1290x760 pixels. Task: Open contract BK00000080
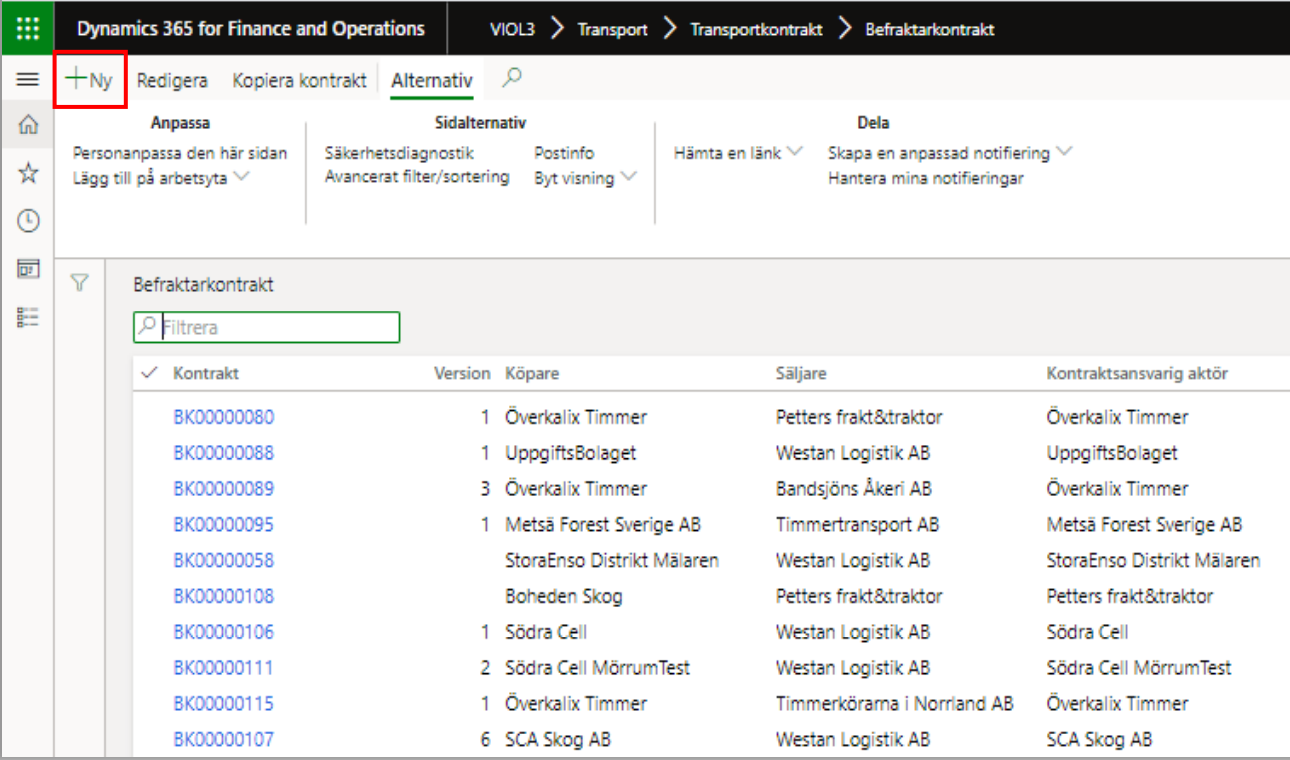click(x=223, y=417)
